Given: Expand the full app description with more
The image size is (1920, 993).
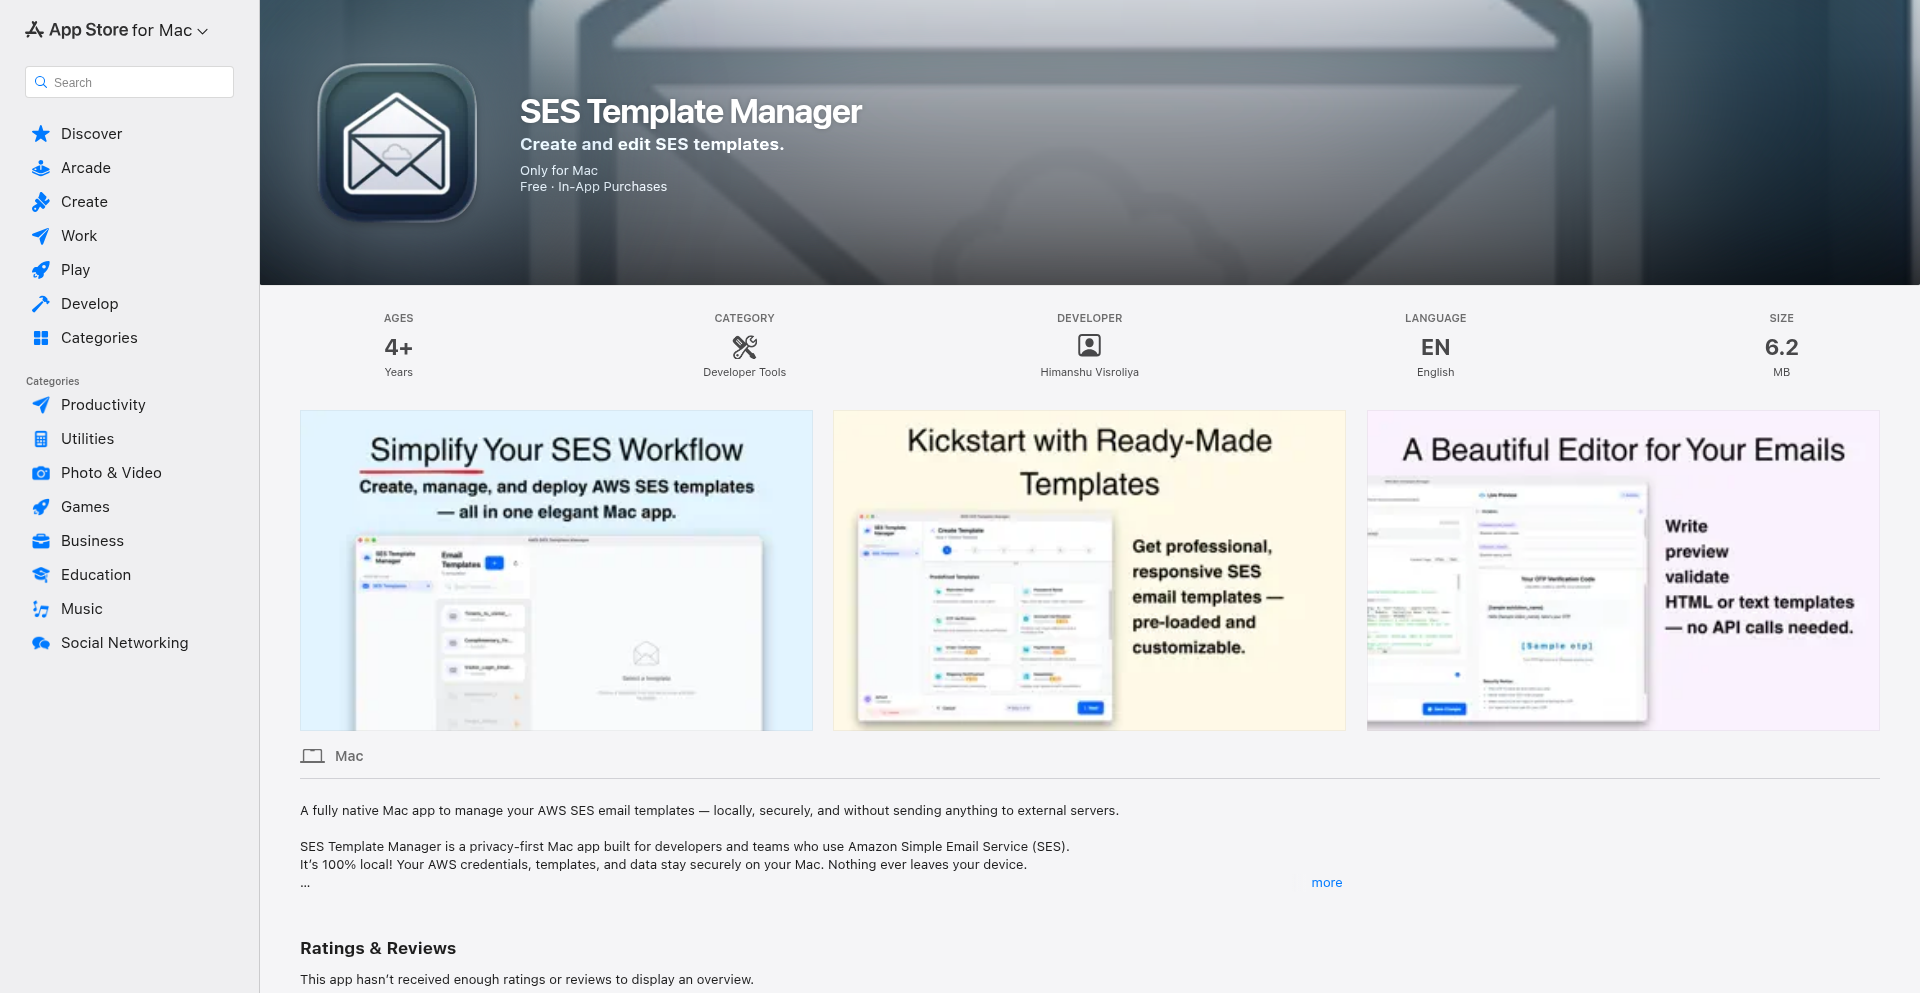Looking at the screenshot, I should point(1326,883).
